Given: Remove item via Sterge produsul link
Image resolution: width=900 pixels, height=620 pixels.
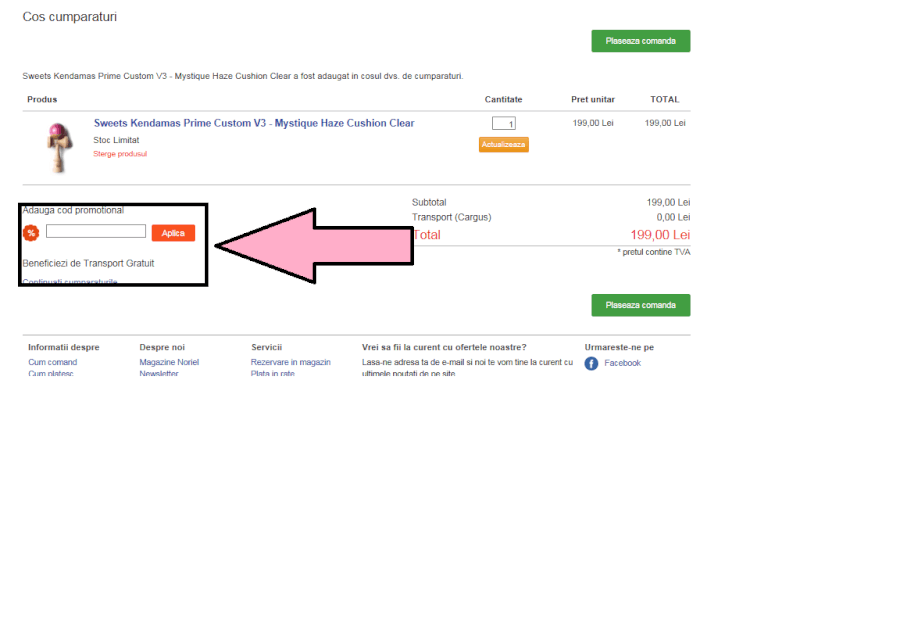Looking at the screenshot, I should pos(120,154).
